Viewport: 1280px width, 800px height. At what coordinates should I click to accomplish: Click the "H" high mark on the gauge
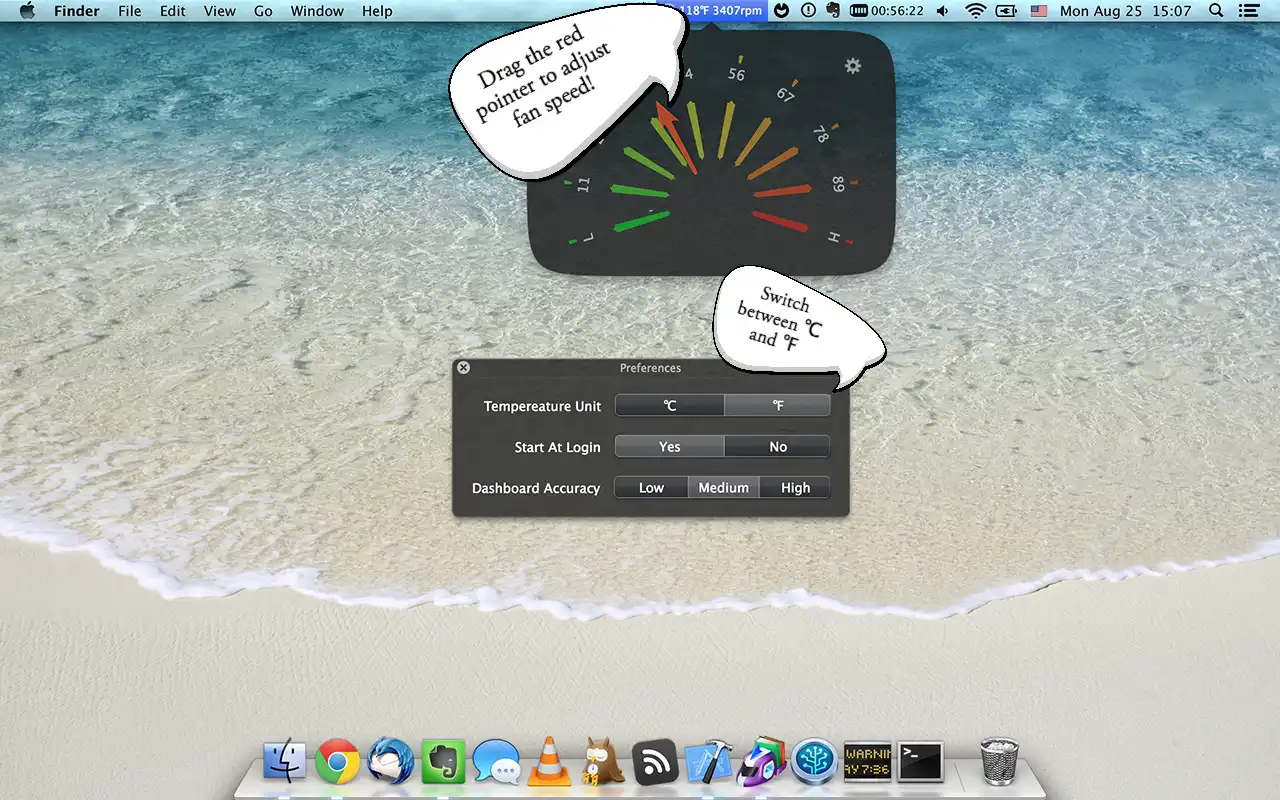click(833, 237)
